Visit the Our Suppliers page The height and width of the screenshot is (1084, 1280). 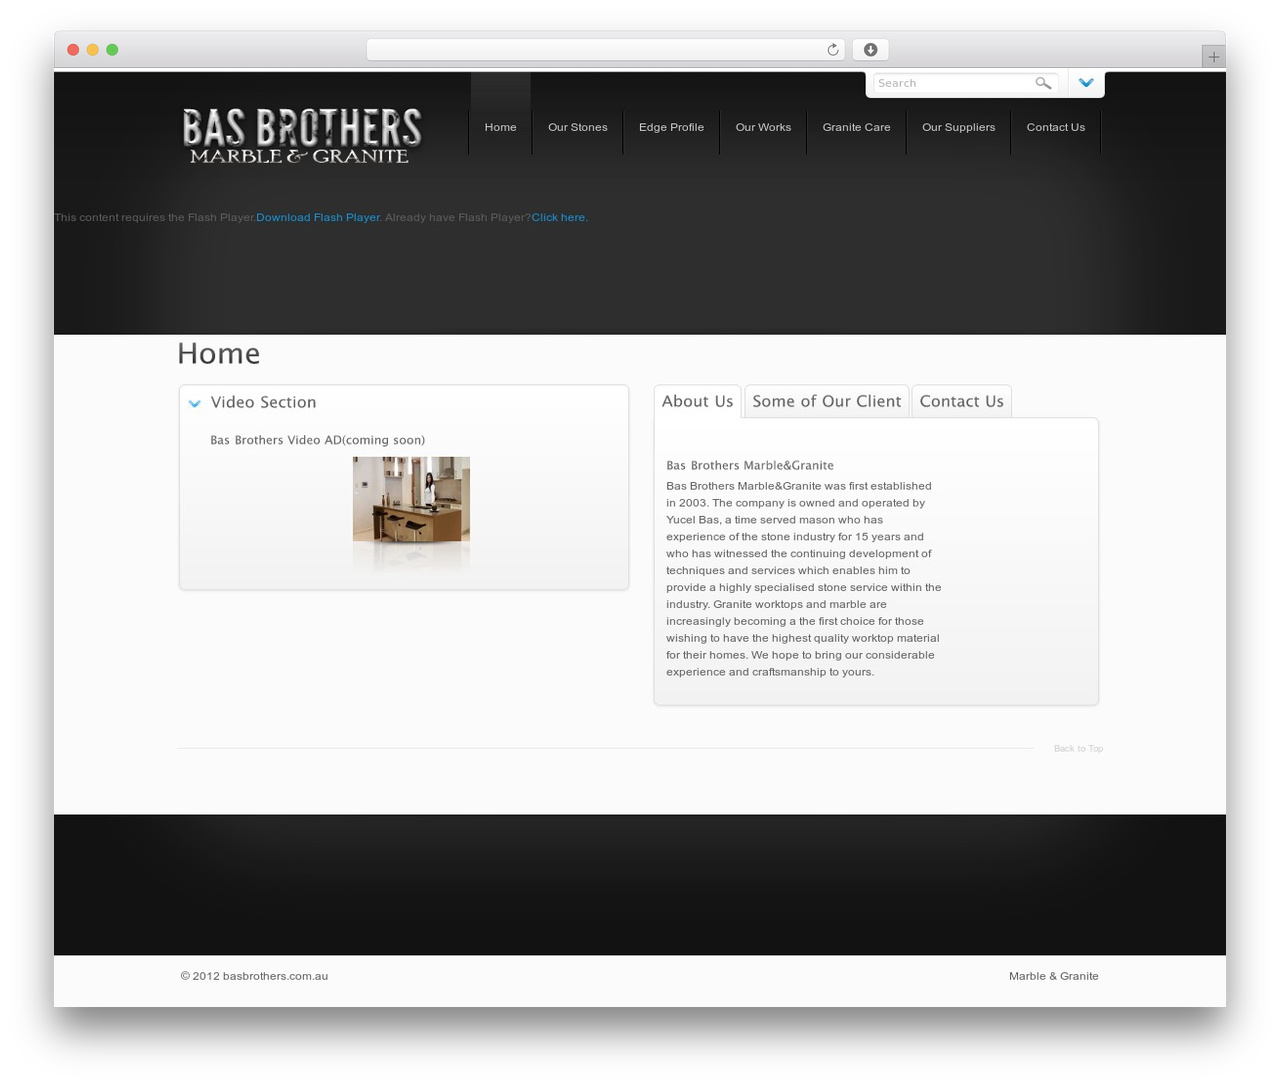click(x=958, y=127)
